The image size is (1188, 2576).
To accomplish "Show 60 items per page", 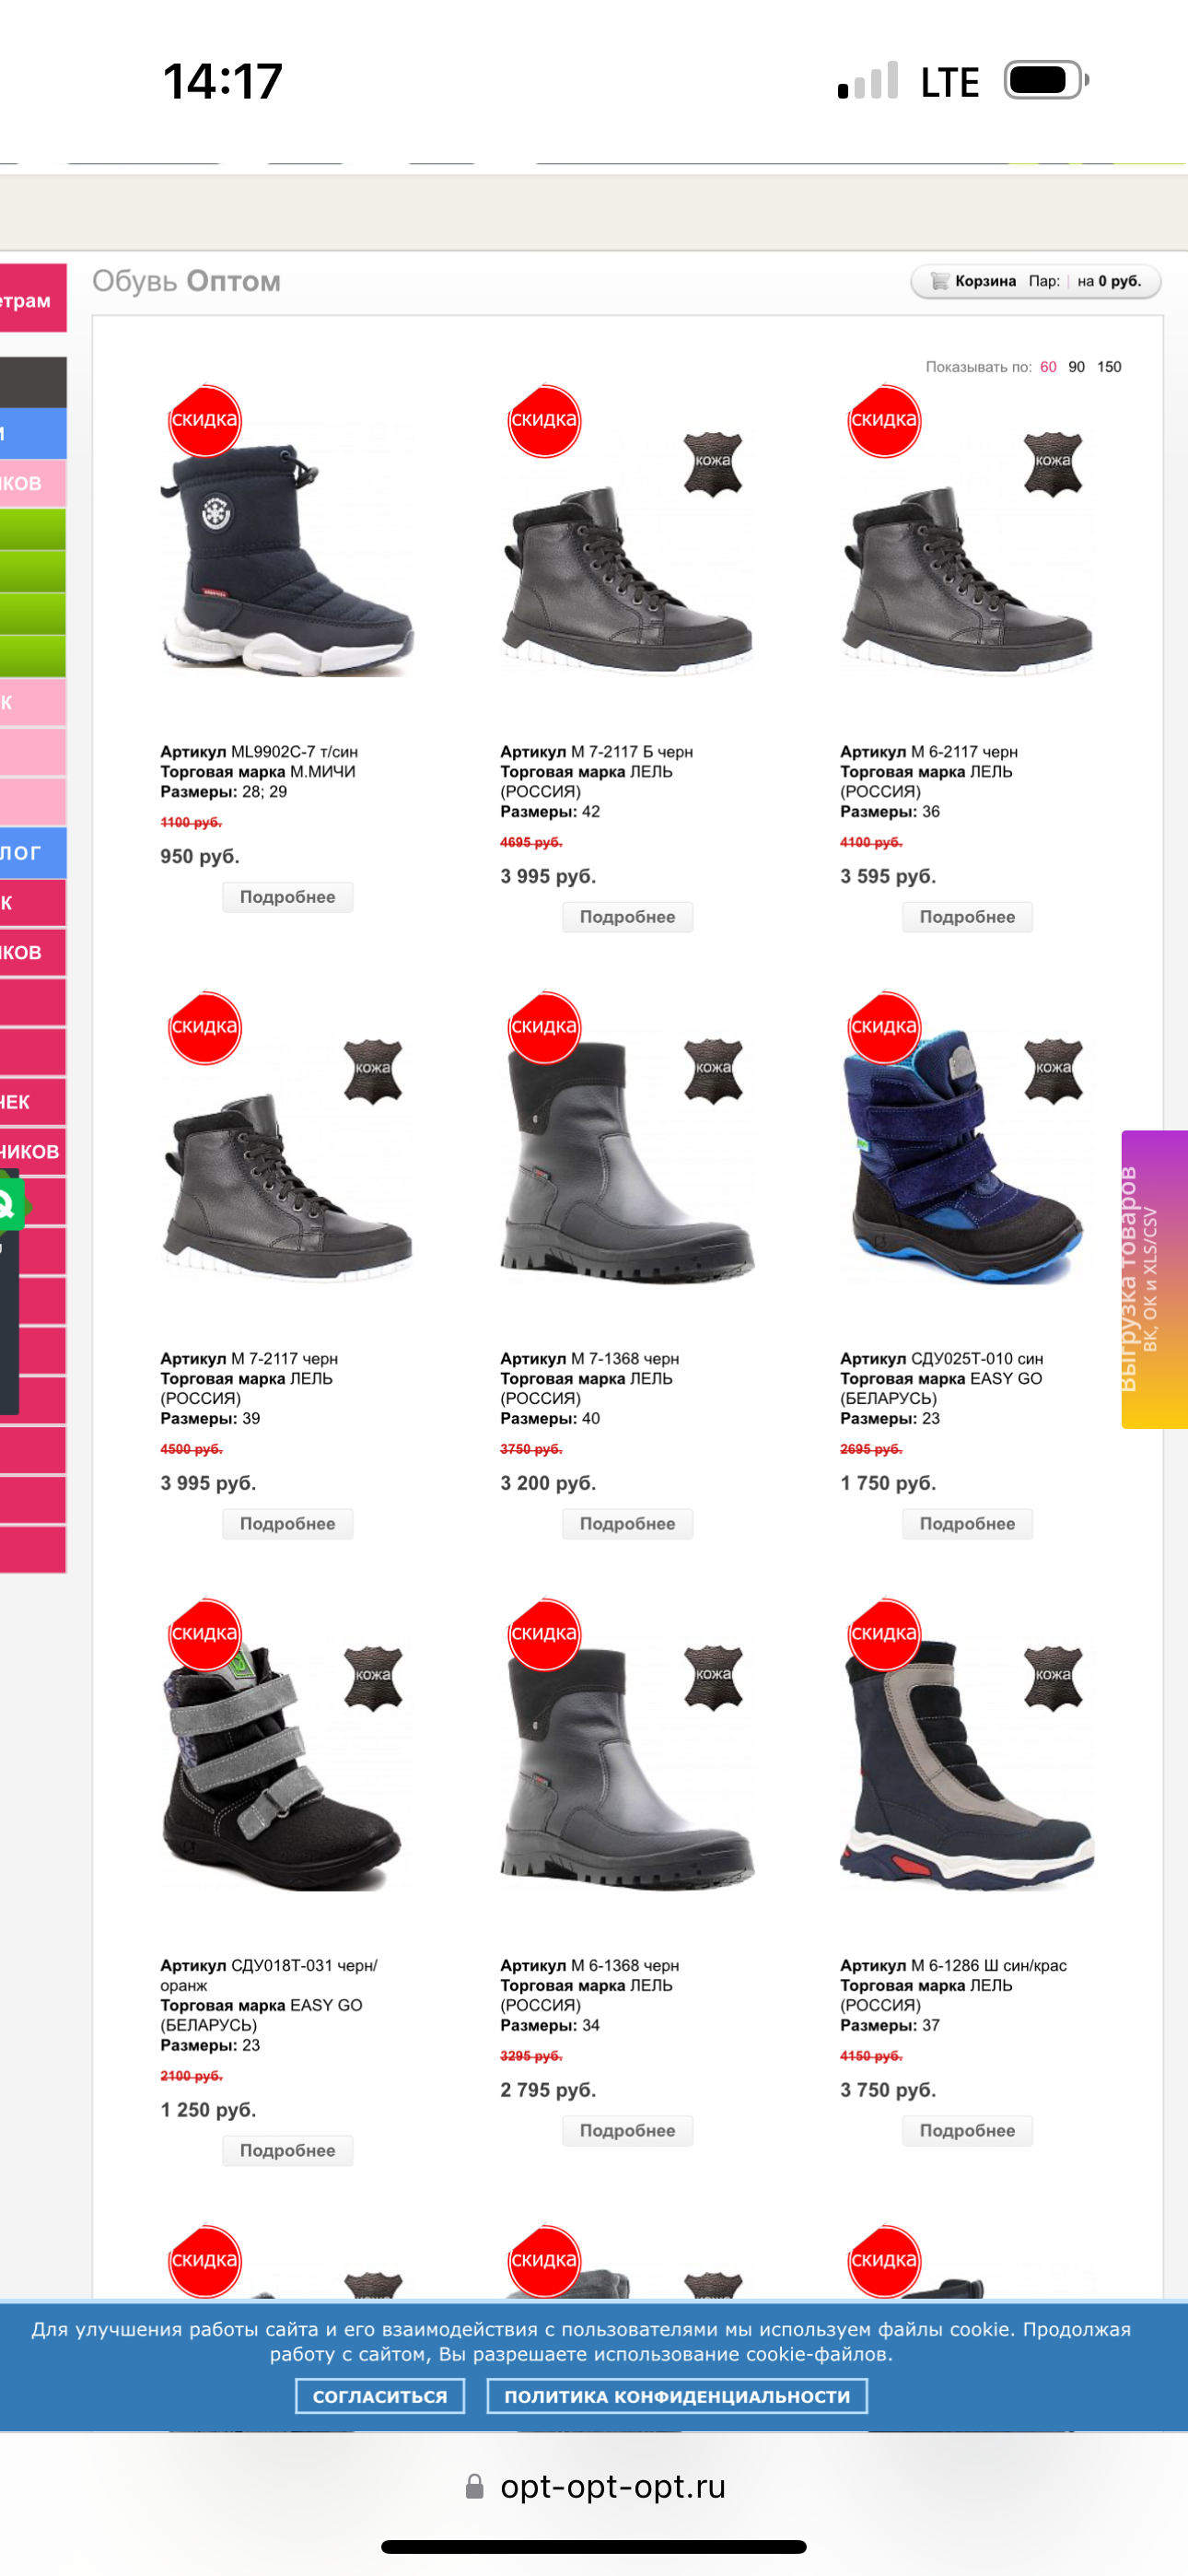I will coord(1048,367).
